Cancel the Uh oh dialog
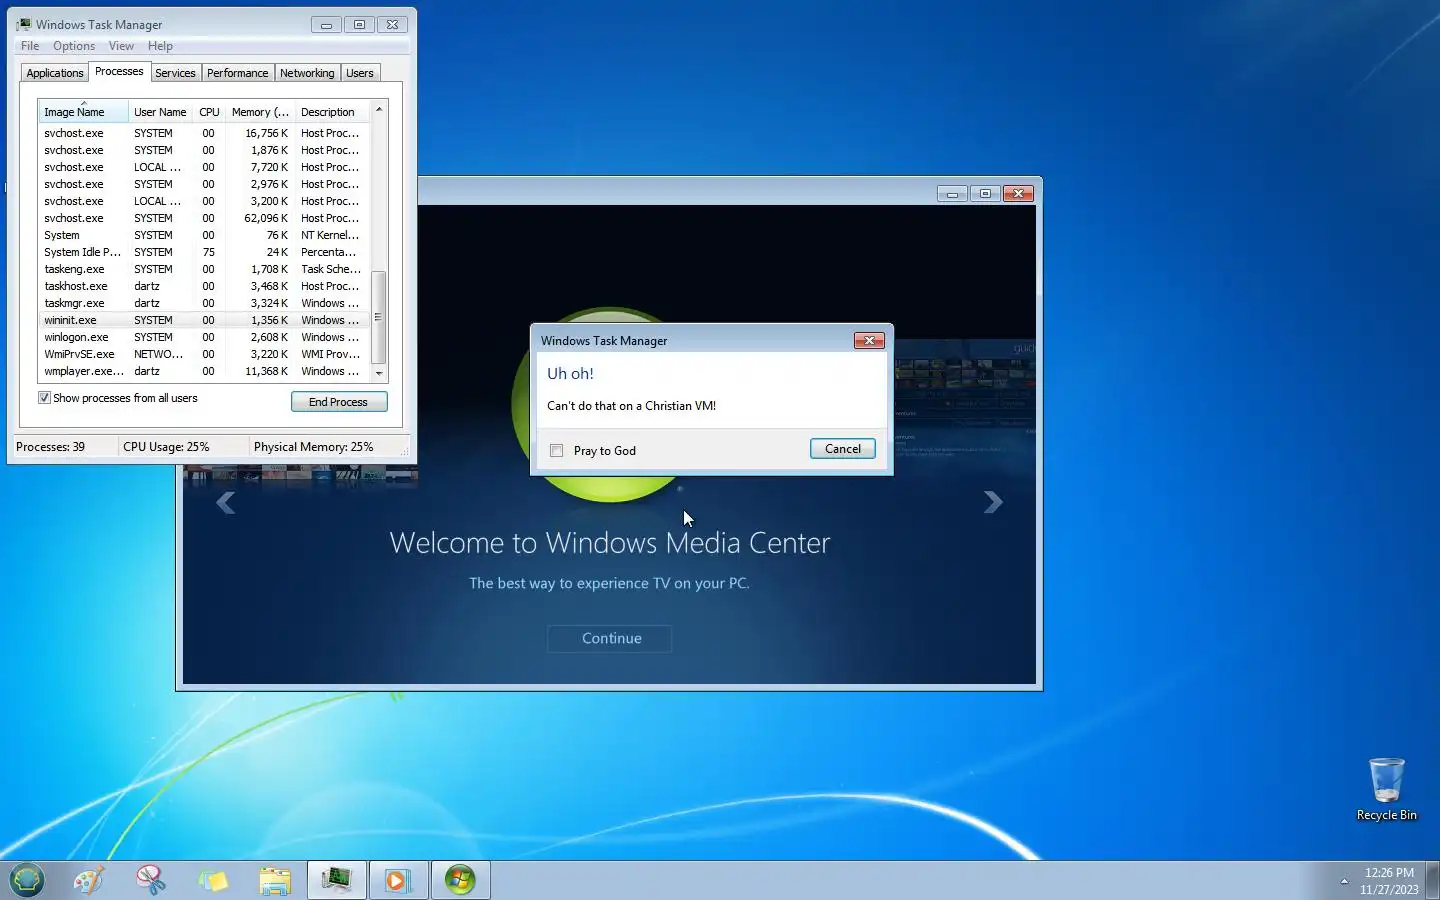 tap(843, 449)
